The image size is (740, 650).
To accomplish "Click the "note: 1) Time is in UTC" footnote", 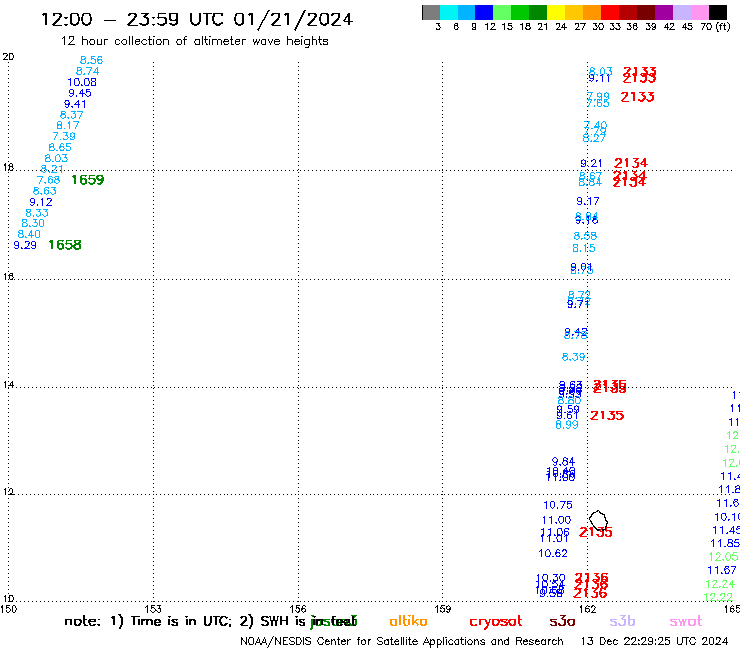I will coord(148,621).
